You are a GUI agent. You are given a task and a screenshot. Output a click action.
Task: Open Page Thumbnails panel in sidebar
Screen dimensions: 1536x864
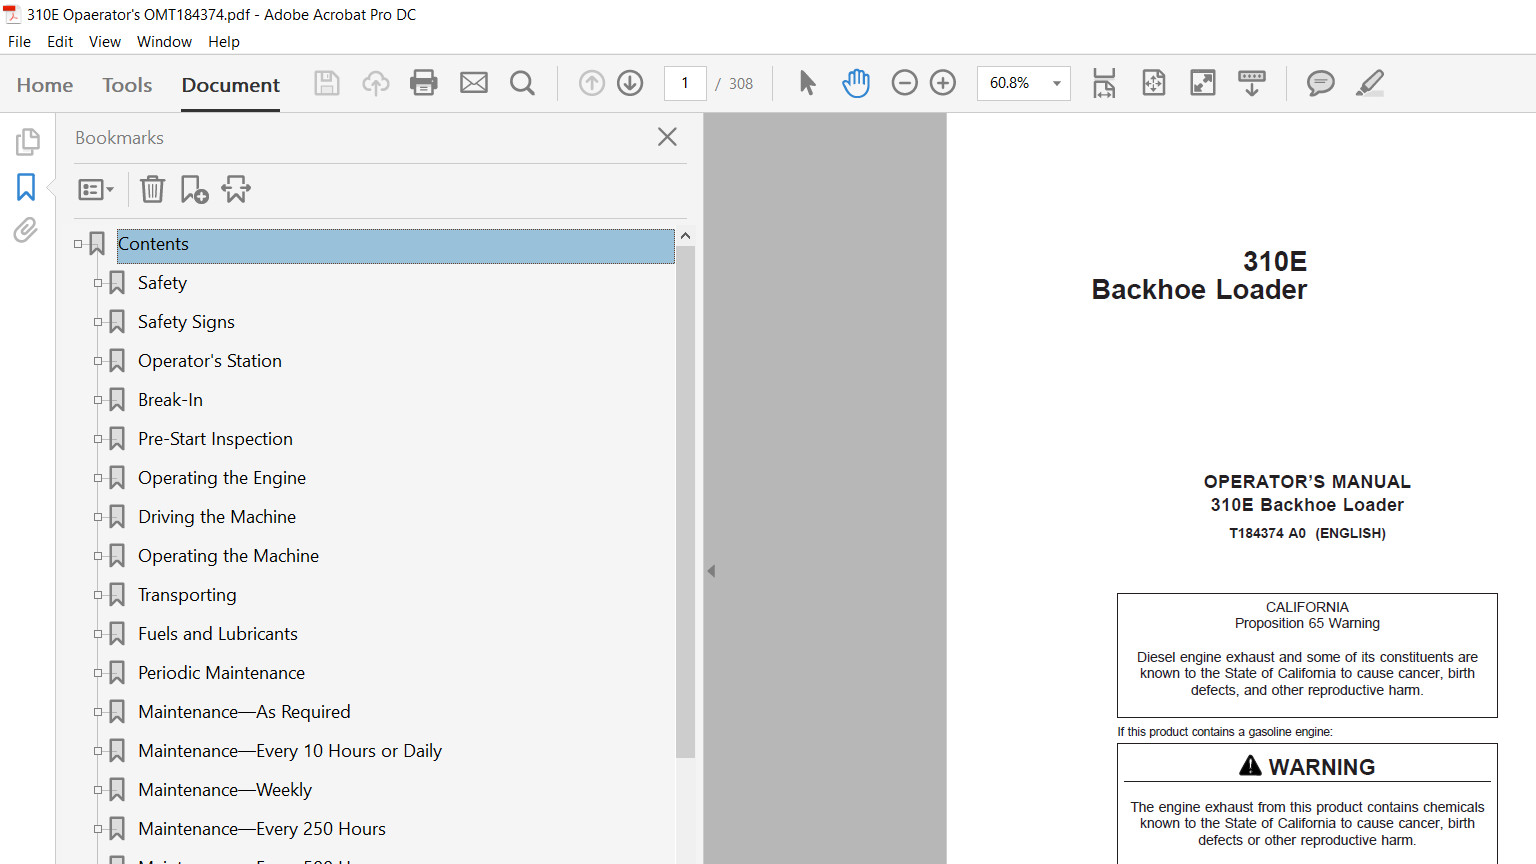27,142
